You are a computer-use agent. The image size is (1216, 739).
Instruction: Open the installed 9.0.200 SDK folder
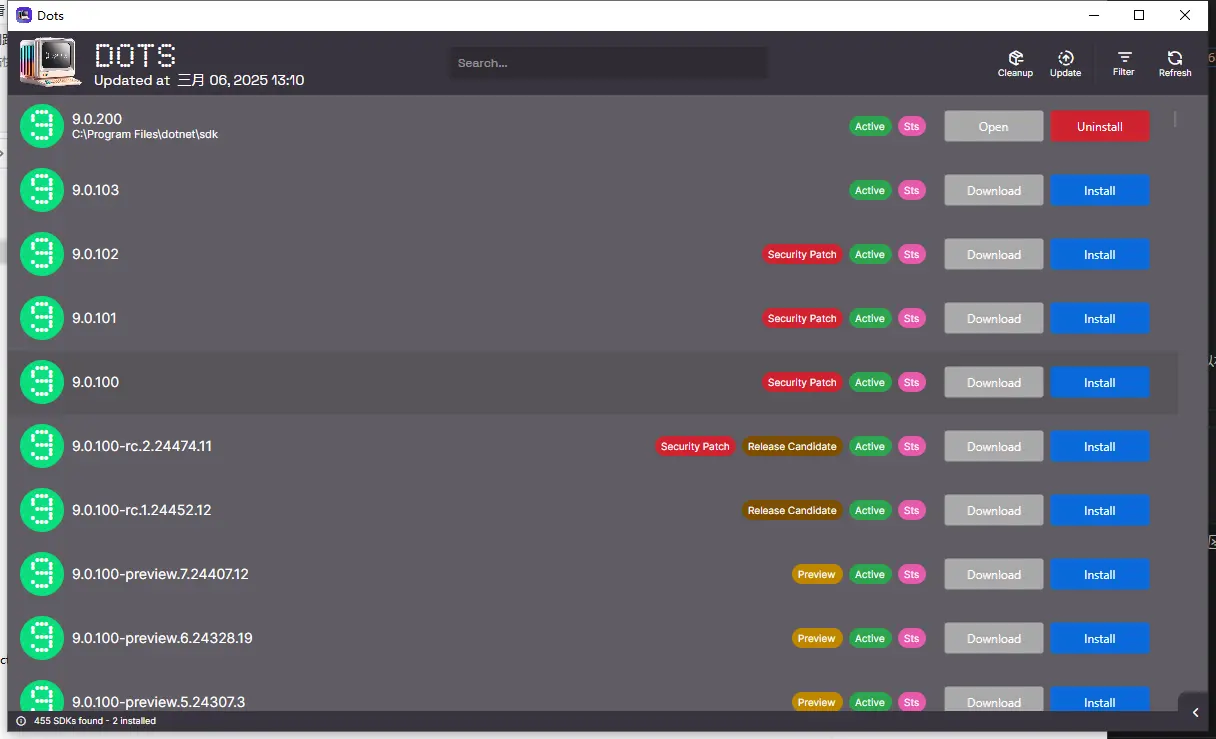994,127
